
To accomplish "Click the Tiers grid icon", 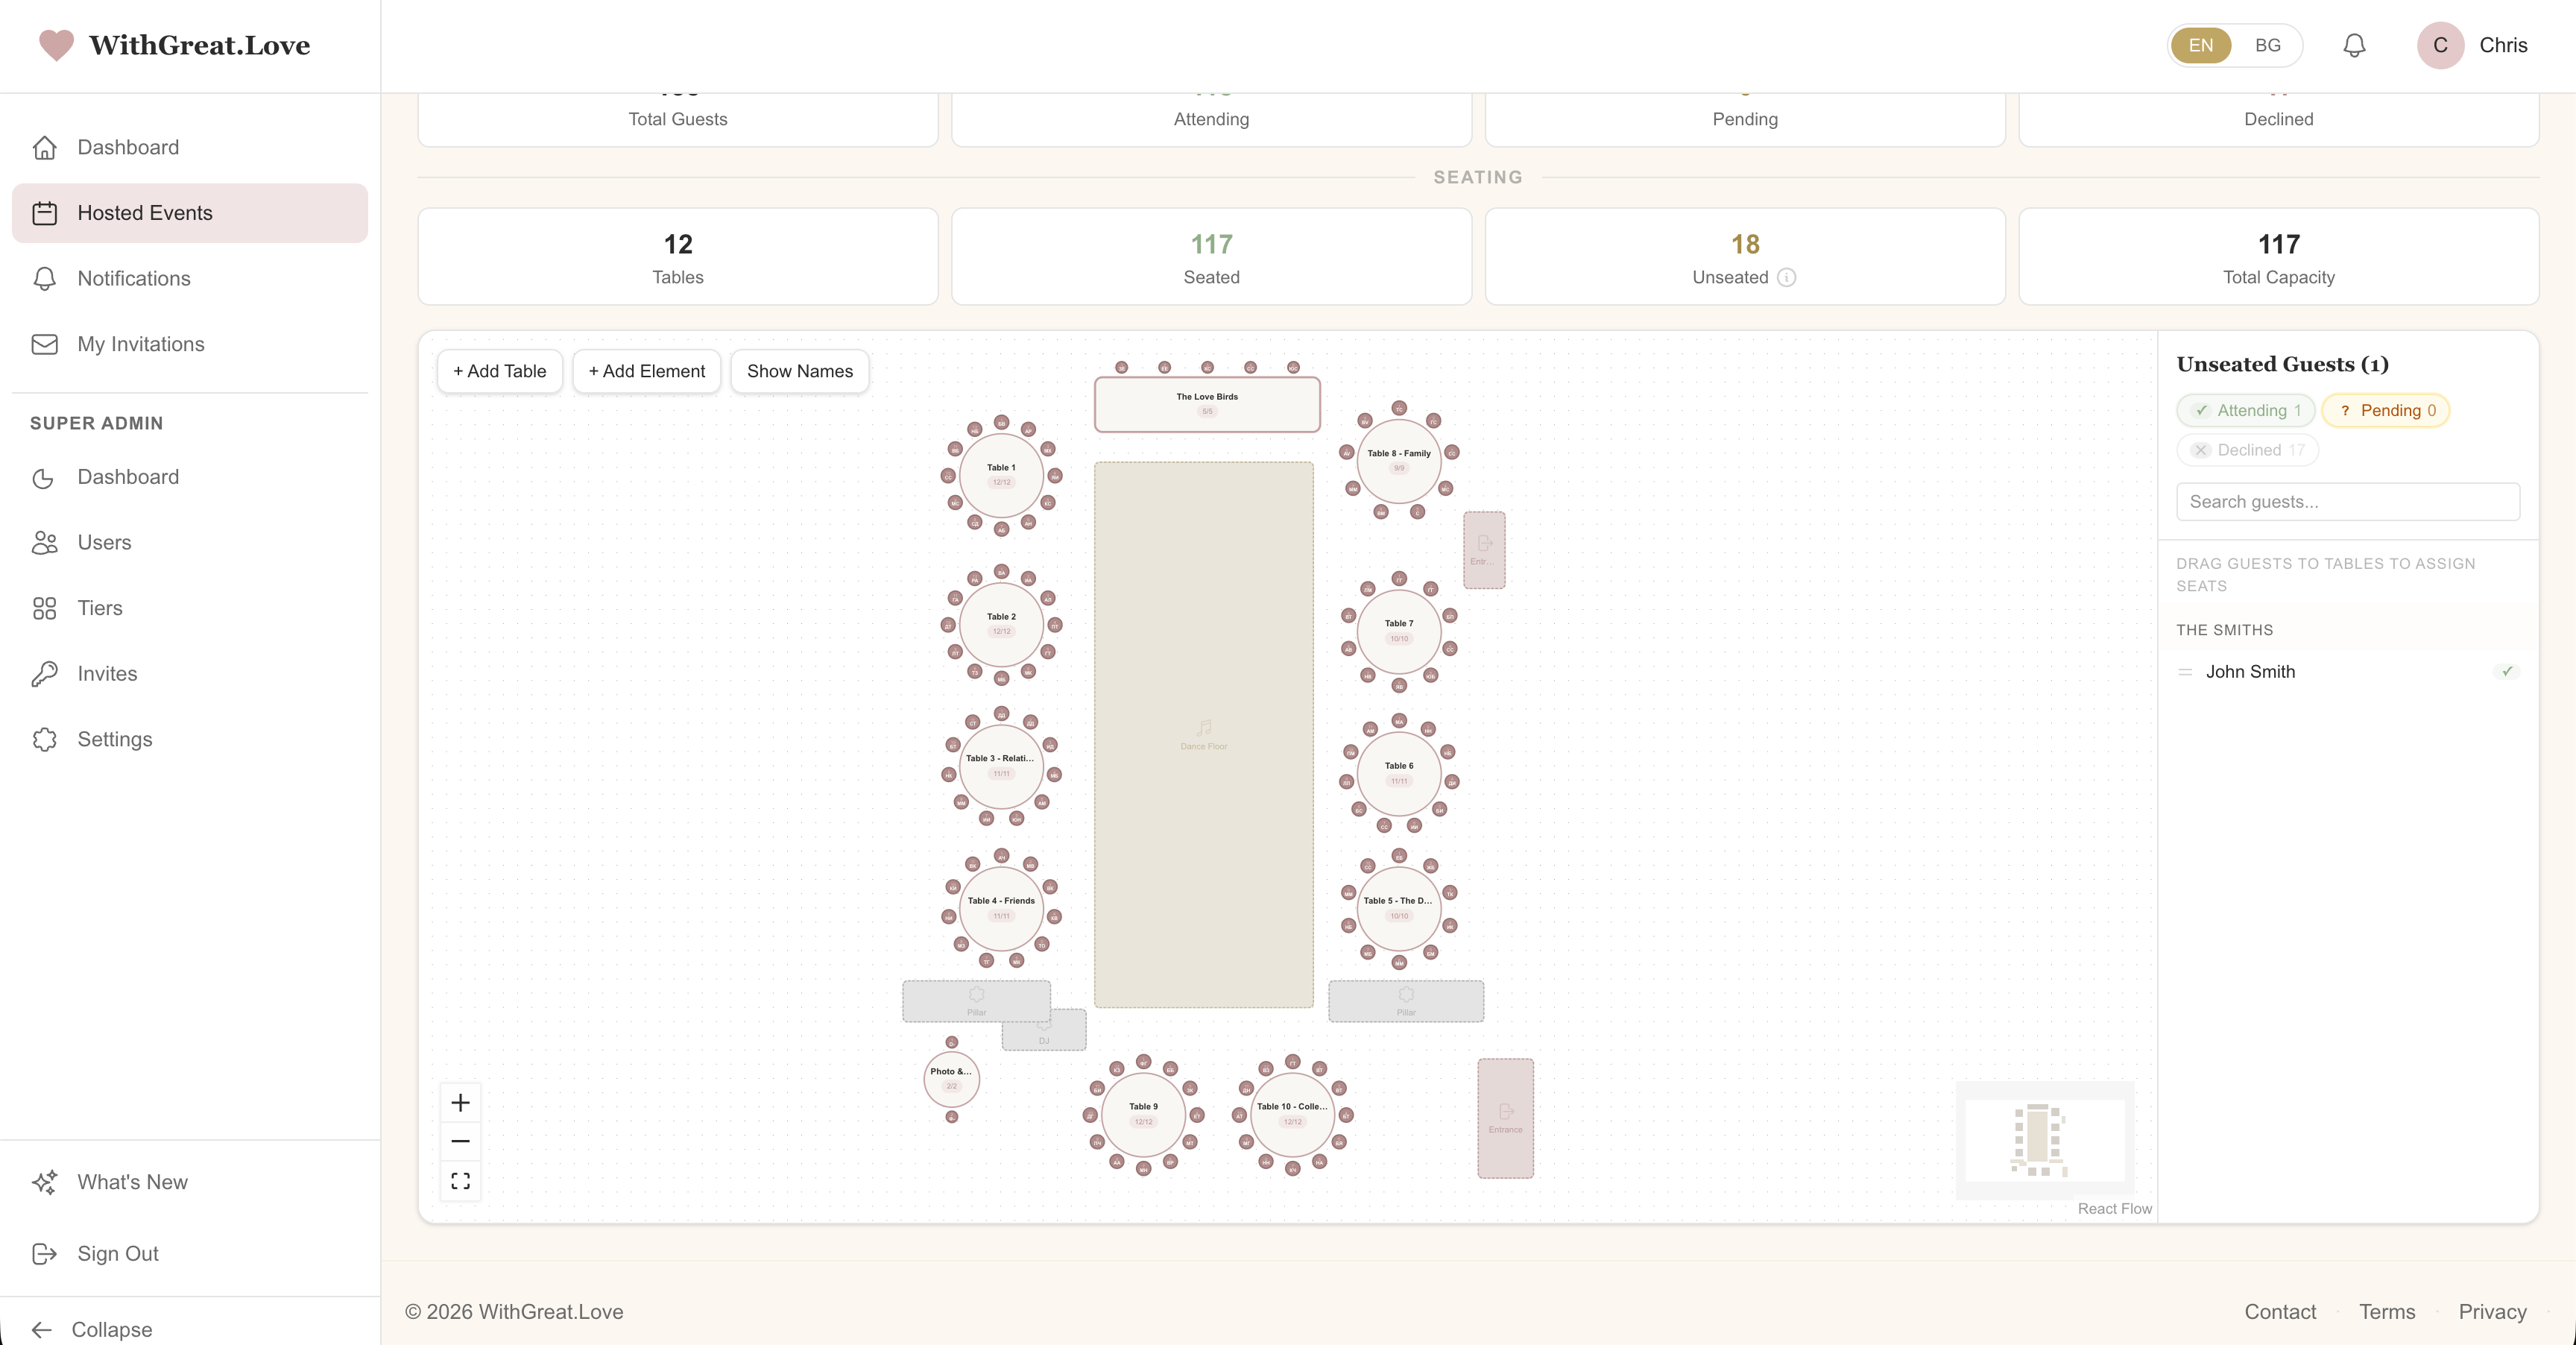I will tap(44, 608).
